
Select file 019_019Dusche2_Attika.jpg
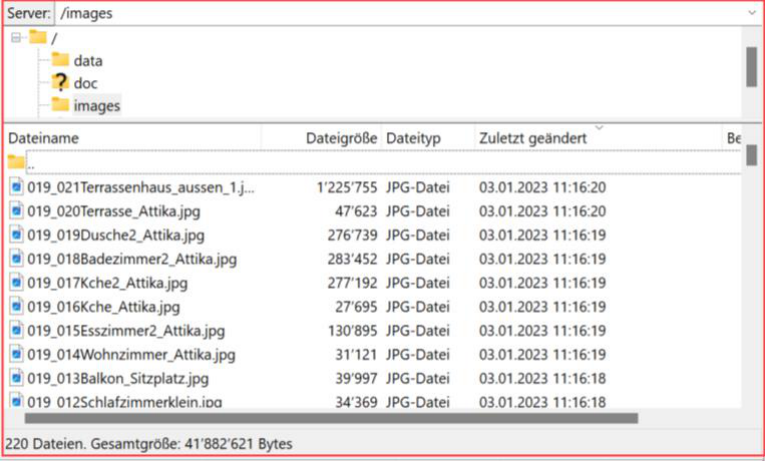116,235
